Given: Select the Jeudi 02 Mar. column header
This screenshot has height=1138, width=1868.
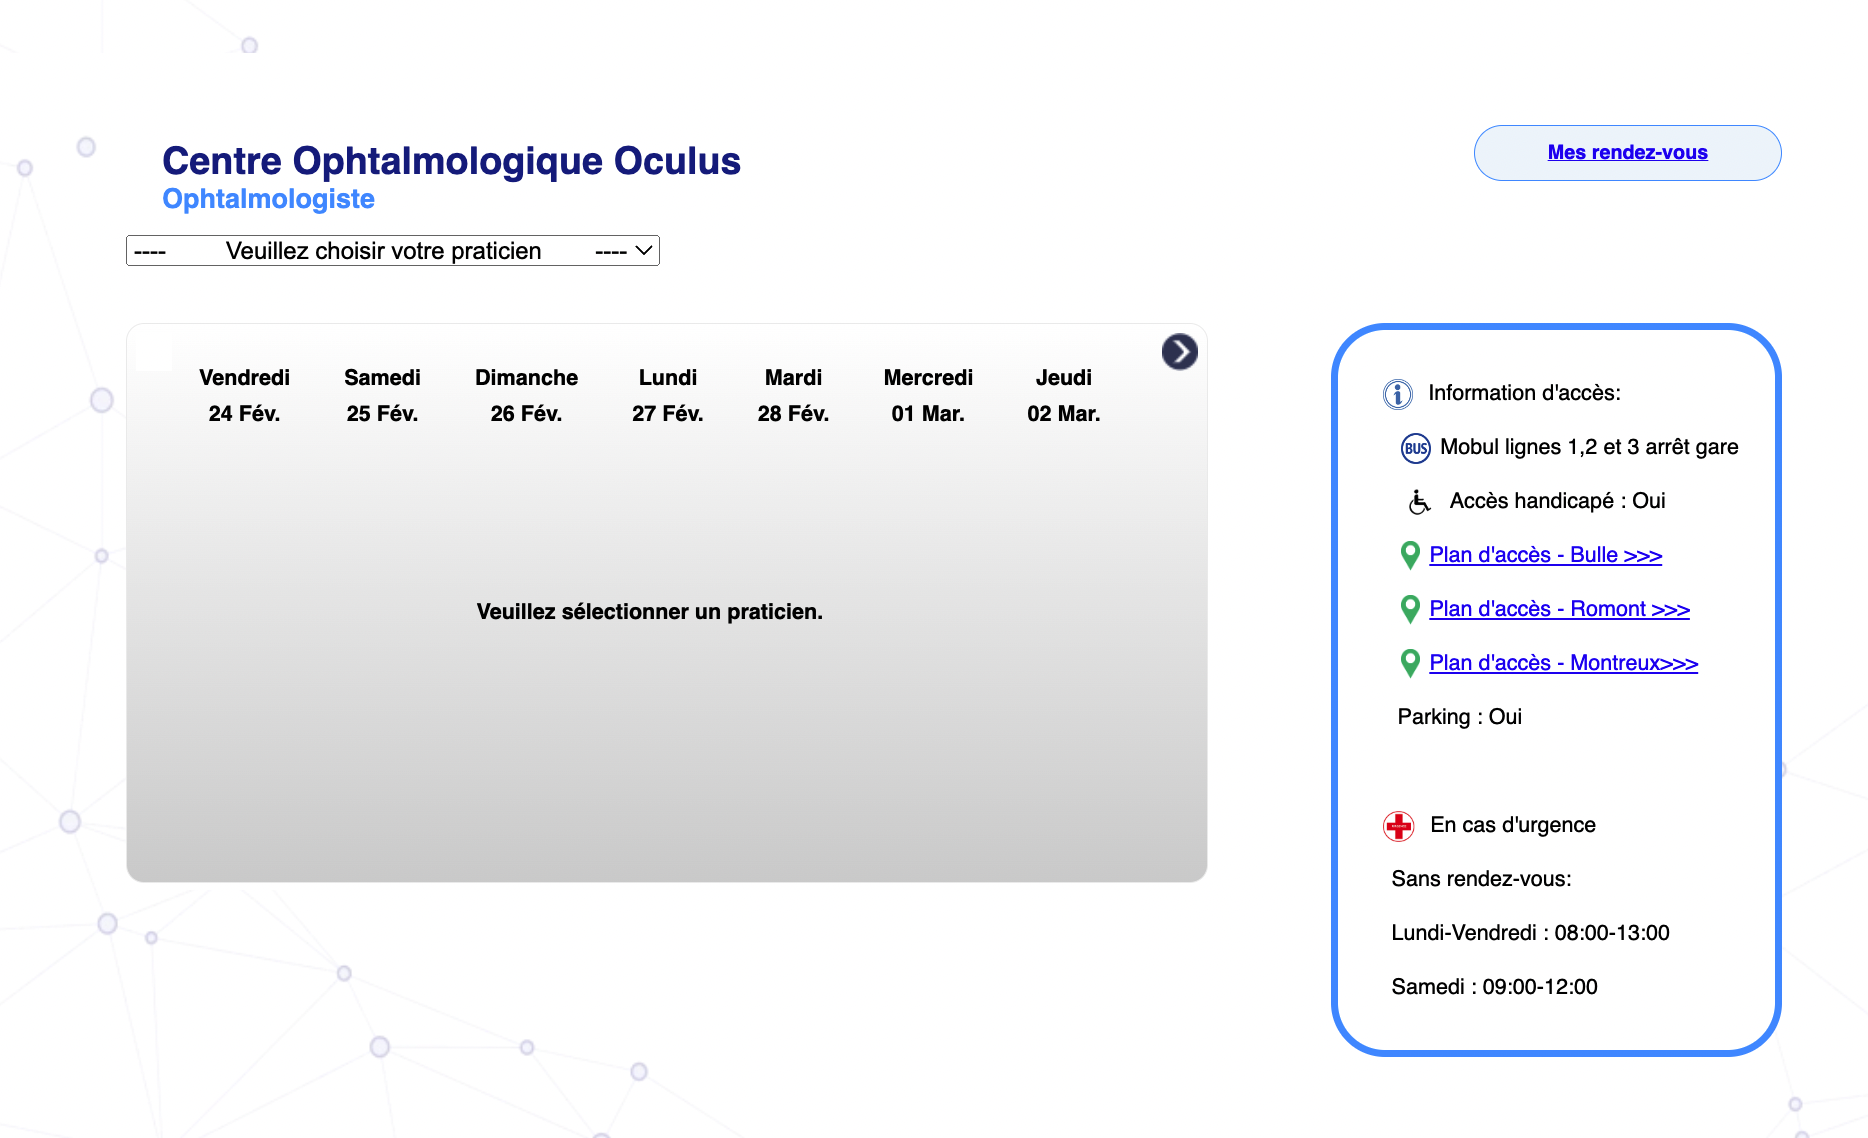Looking at the screenshot, I should pyautogui.click(x=1063, y=395).
